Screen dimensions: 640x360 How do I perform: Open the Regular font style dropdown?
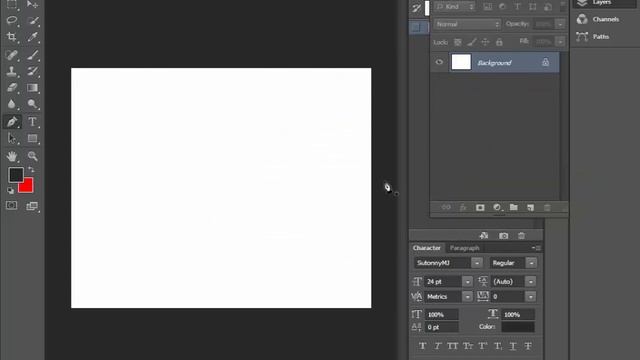pos(531,263)
